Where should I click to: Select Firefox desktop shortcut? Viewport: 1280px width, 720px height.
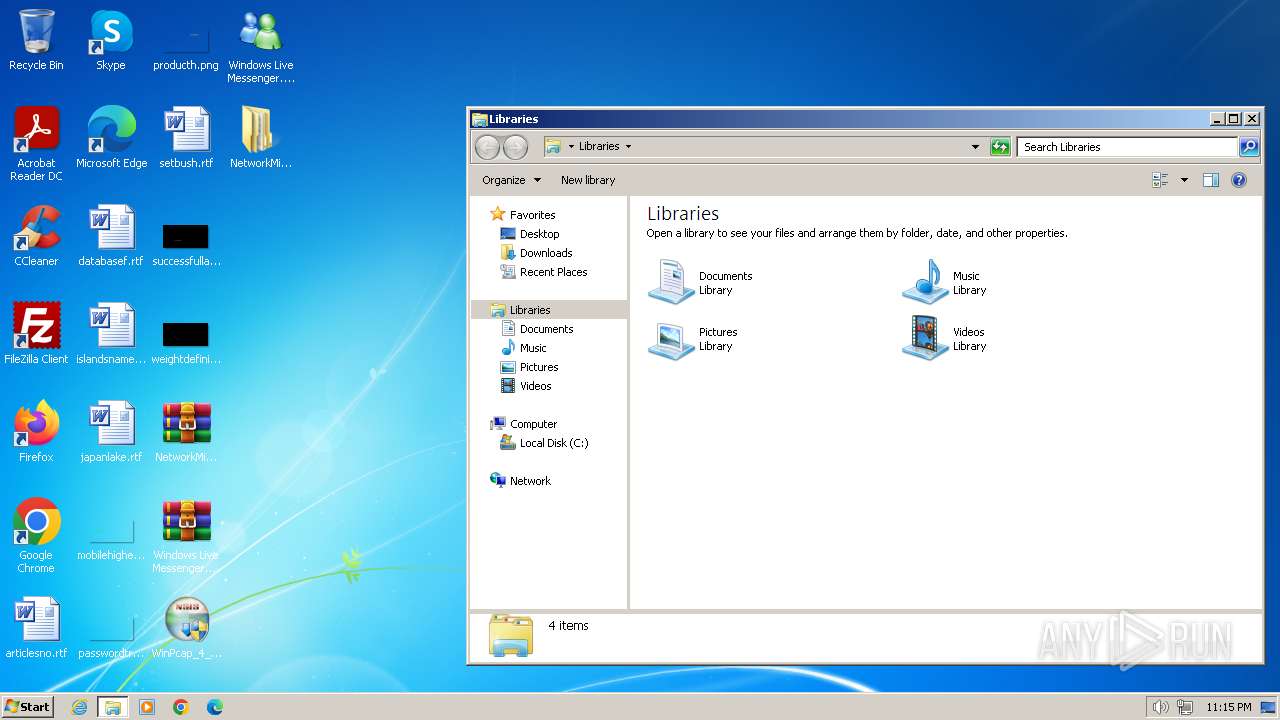pyautogui.click(x=36, y=433)
